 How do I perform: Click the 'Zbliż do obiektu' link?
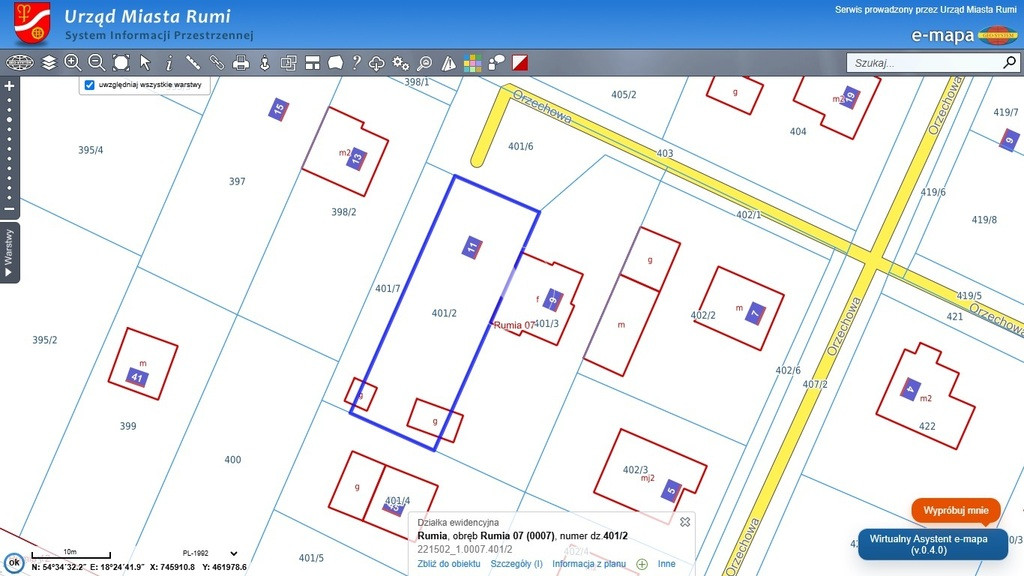pos(449,564)
